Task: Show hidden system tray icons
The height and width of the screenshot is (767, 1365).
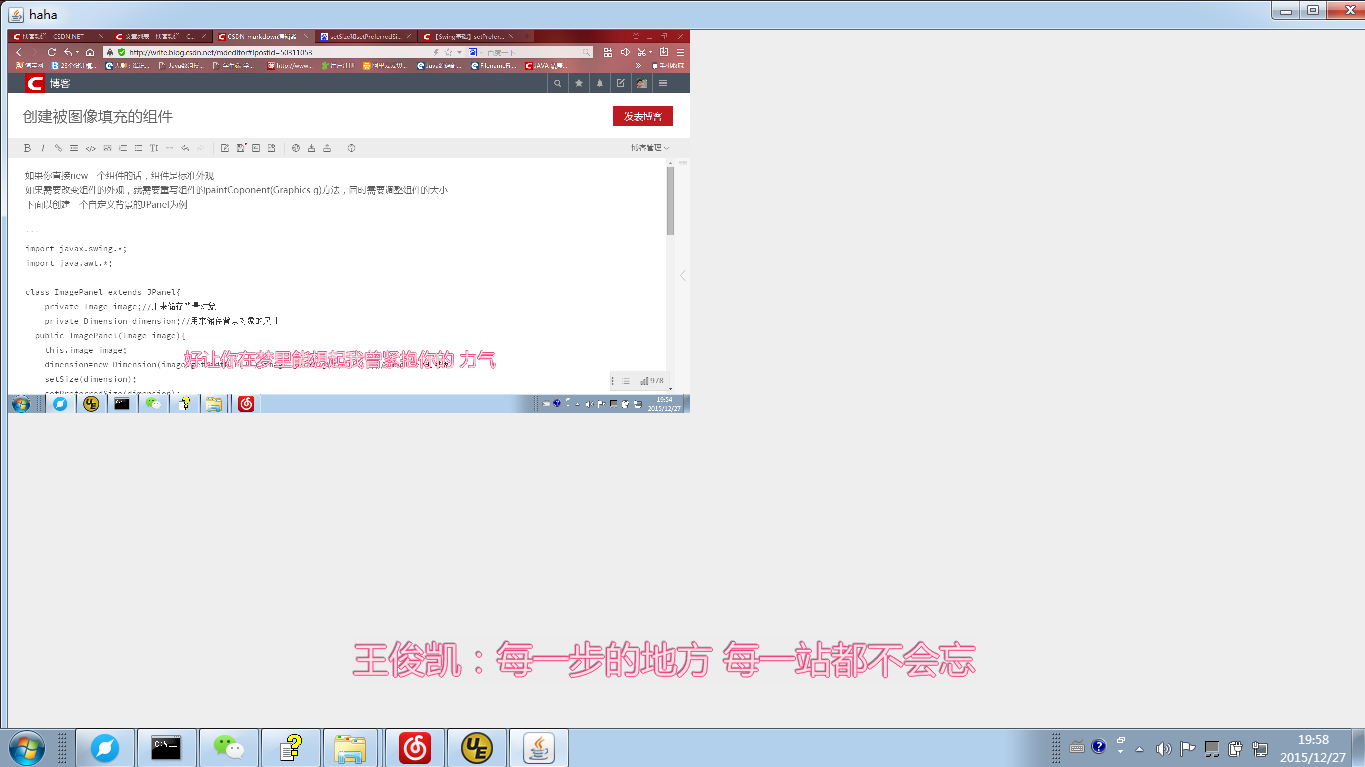Action: click(1140, 748)
